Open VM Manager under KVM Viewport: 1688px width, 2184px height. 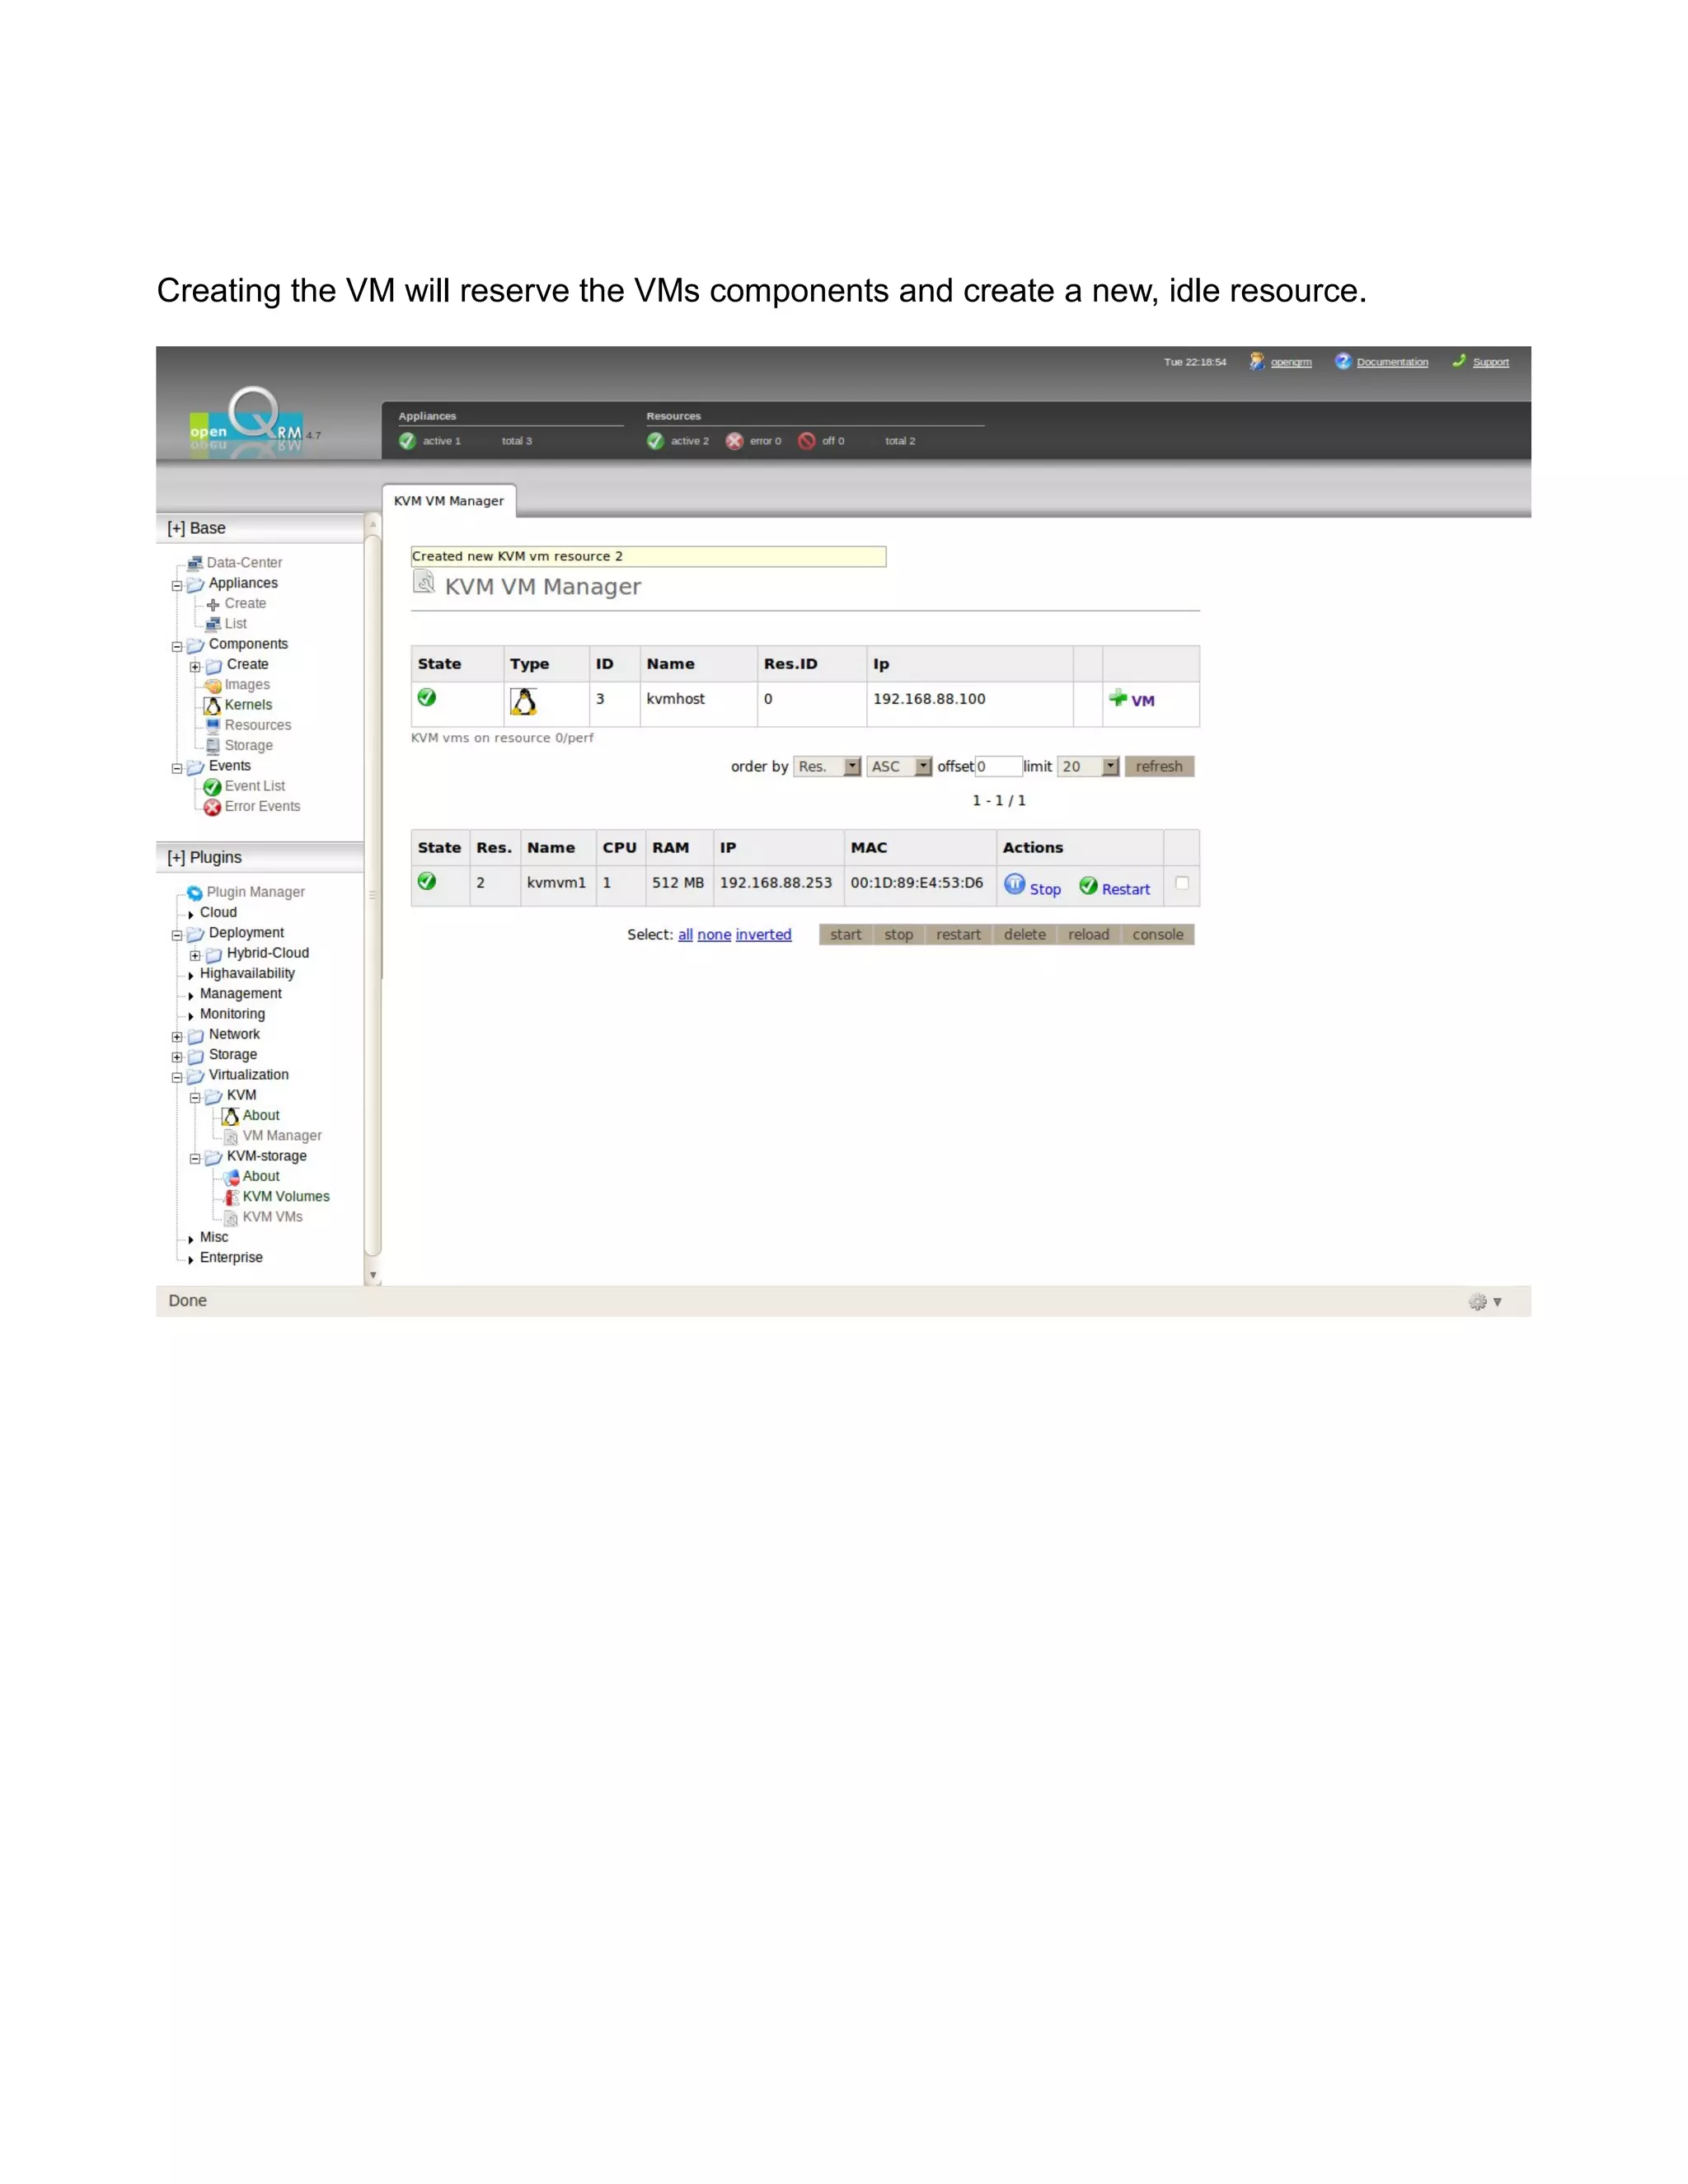(x=281, y=1136)
